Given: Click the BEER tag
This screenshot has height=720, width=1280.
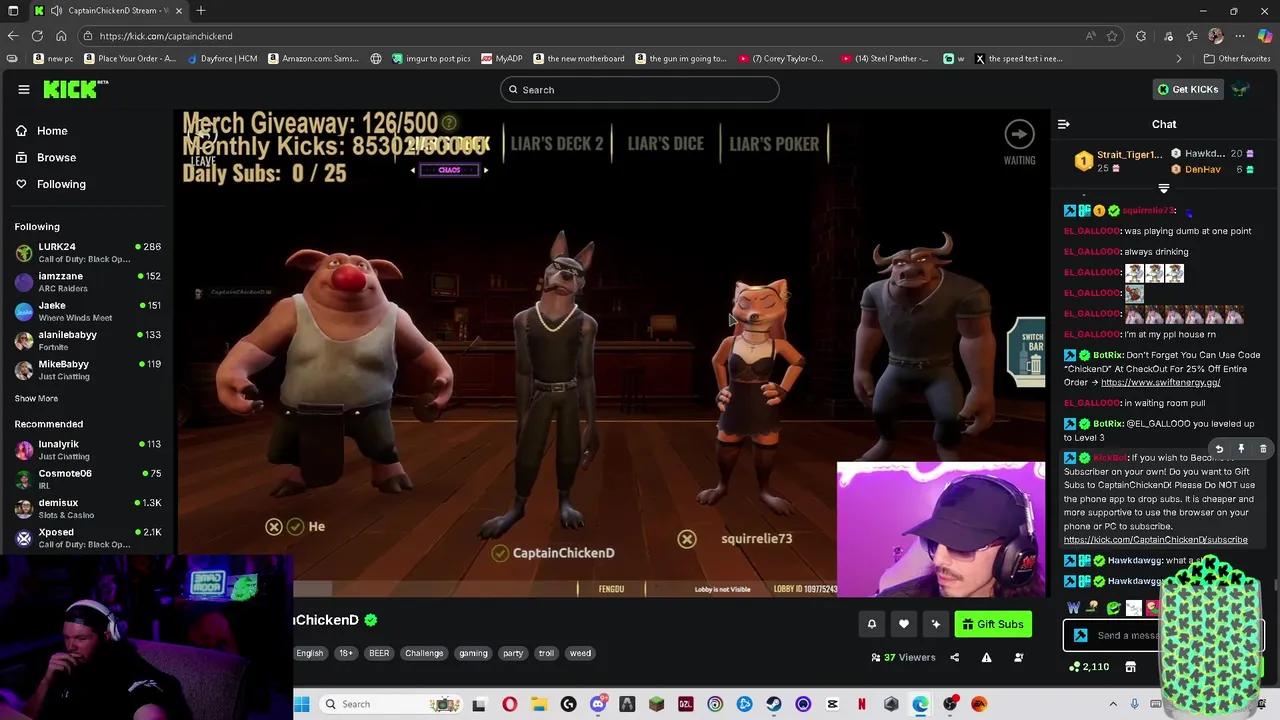Looking at the screenshot, I should coord(379,653).
